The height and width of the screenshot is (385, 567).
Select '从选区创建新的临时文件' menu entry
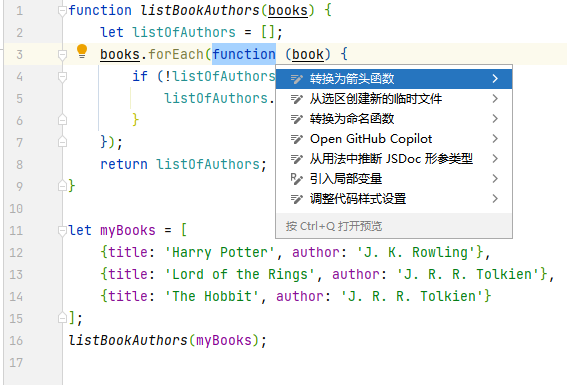[x=394, y=99]
